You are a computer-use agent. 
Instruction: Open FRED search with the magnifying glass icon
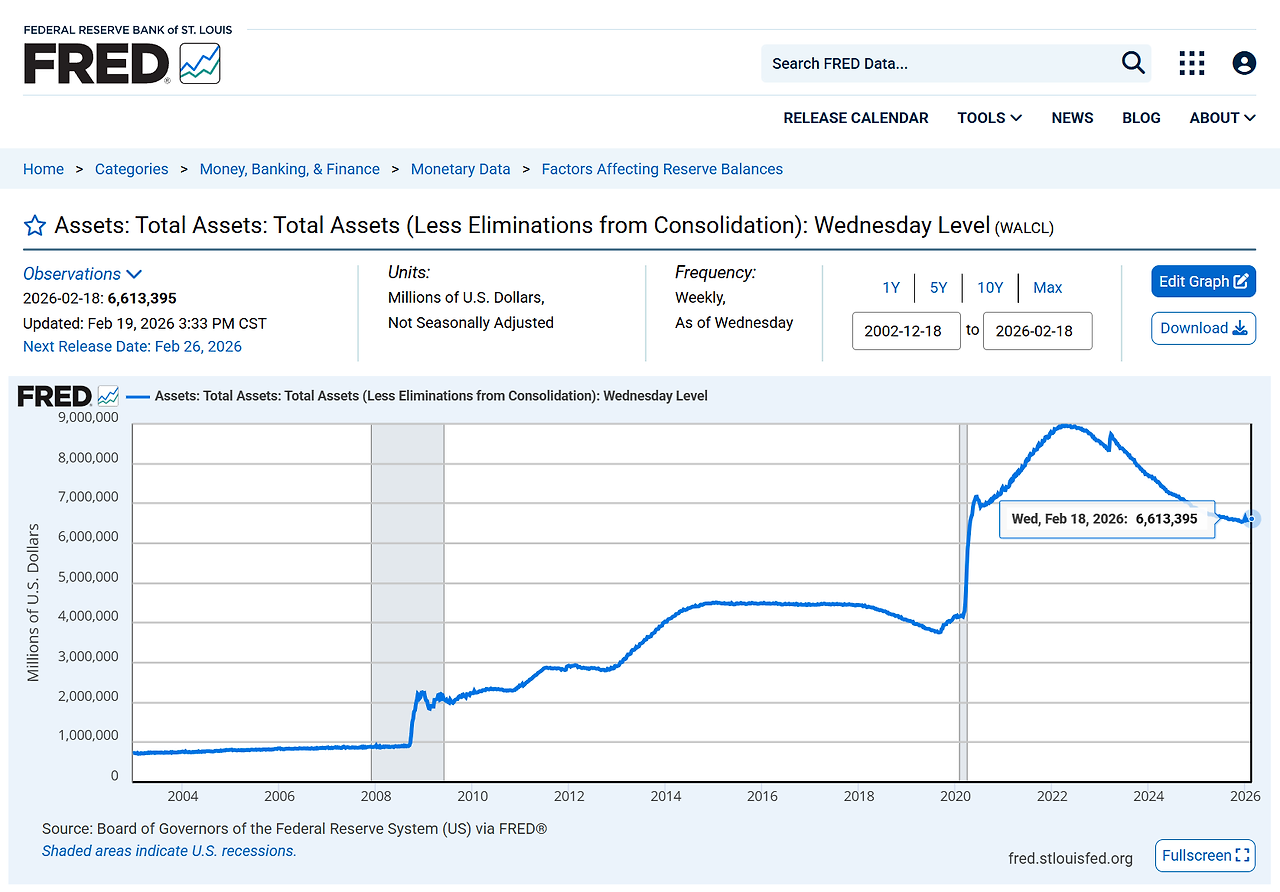click(1132, 62)
